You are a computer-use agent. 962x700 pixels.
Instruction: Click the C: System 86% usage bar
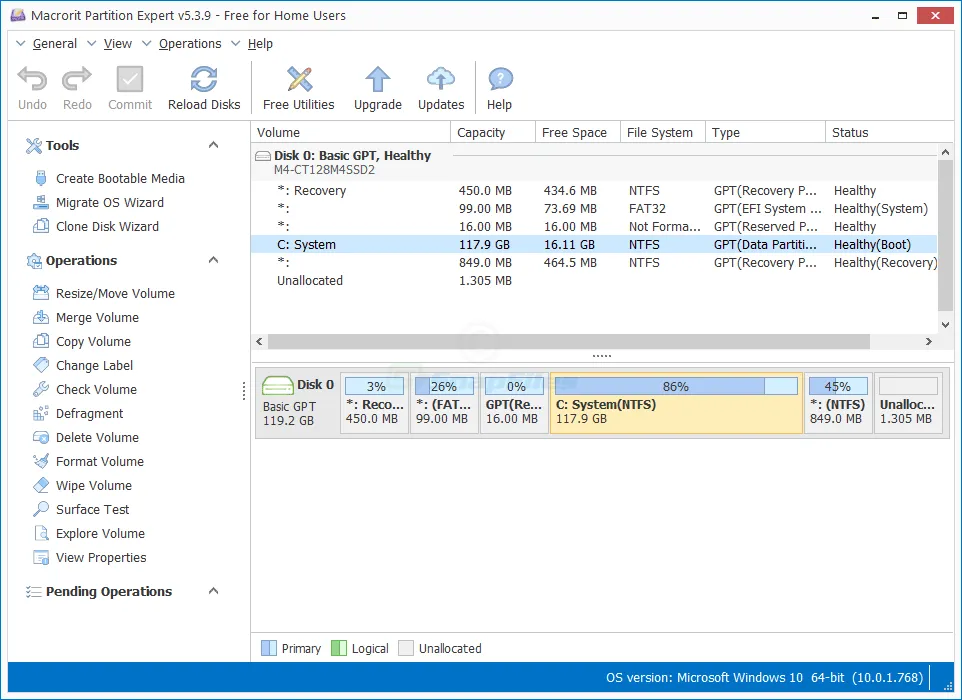(x=676, y=386)
